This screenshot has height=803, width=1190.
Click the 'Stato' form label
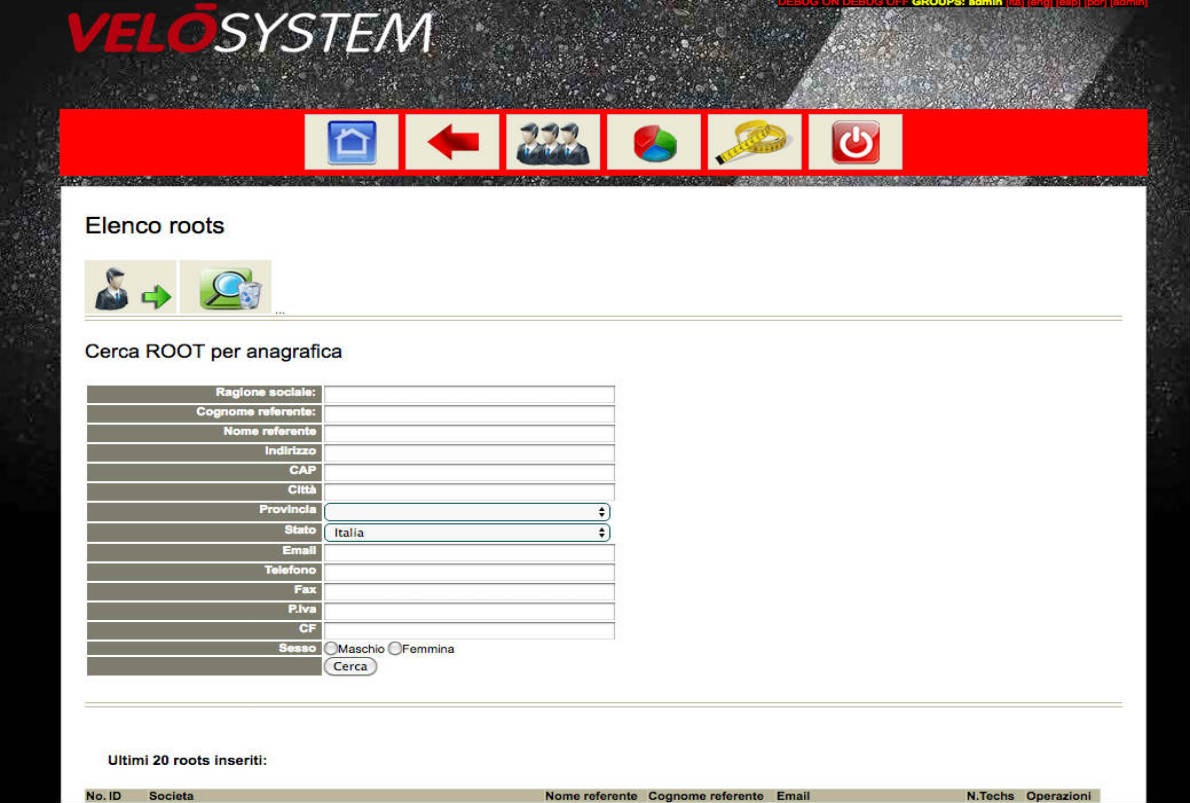click(301, 530)
